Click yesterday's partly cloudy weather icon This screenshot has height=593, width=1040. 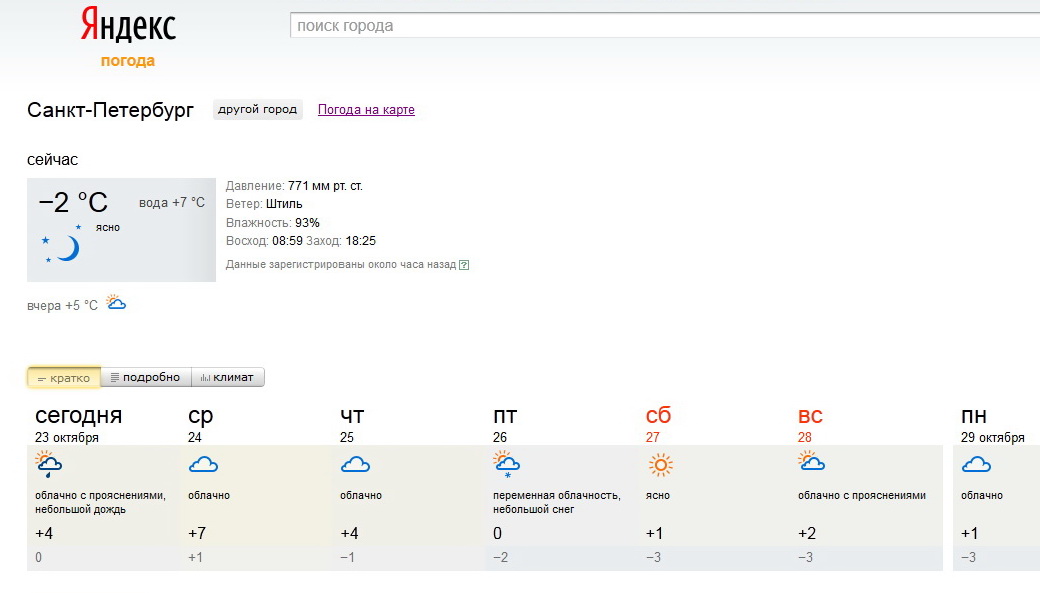[x=116, y=303]
